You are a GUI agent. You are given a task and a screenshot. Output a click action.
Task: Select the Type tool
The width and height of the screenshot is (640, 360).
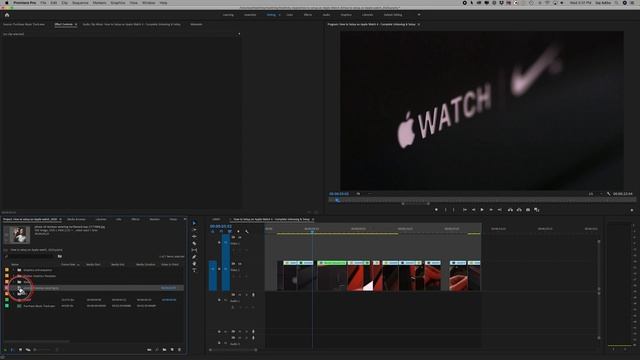[194, 270]
